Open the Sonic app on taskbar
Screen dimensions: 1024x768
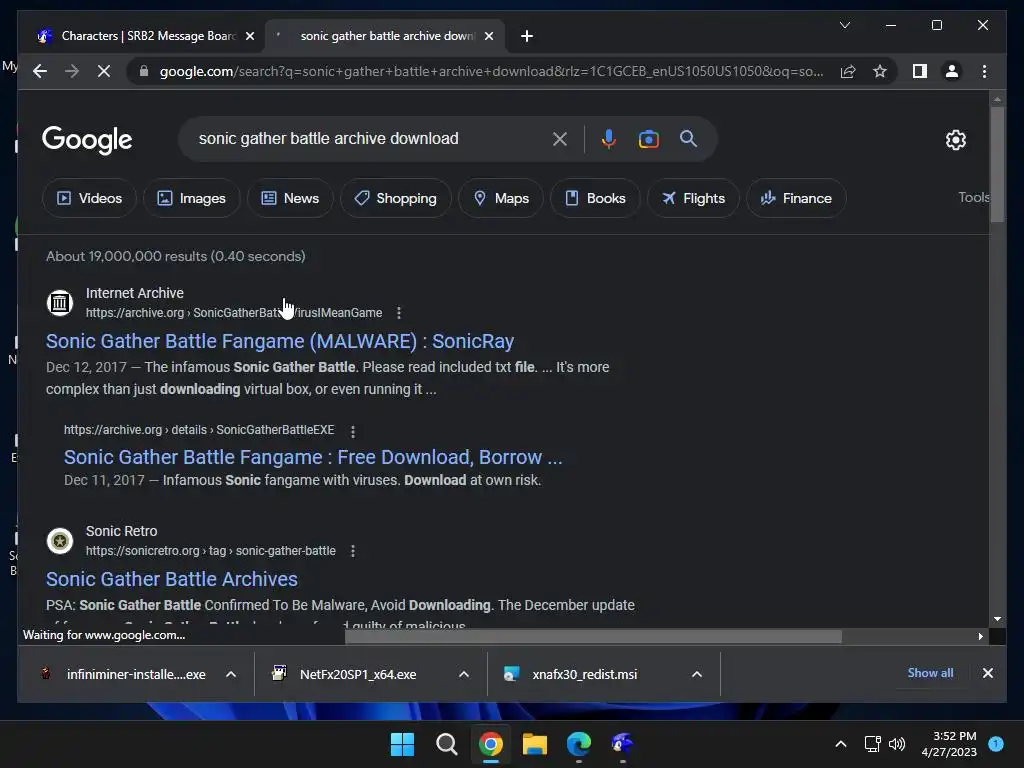[622, 744]
